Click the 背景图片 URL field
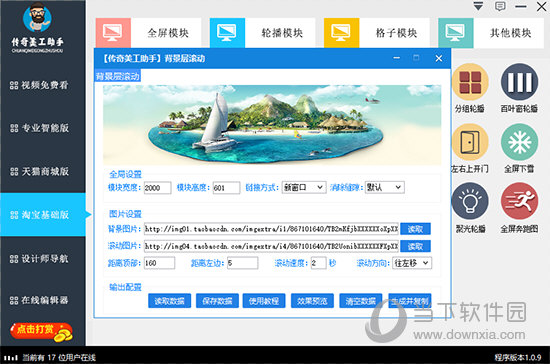This screenshot has width=550, height=364. 271,229
